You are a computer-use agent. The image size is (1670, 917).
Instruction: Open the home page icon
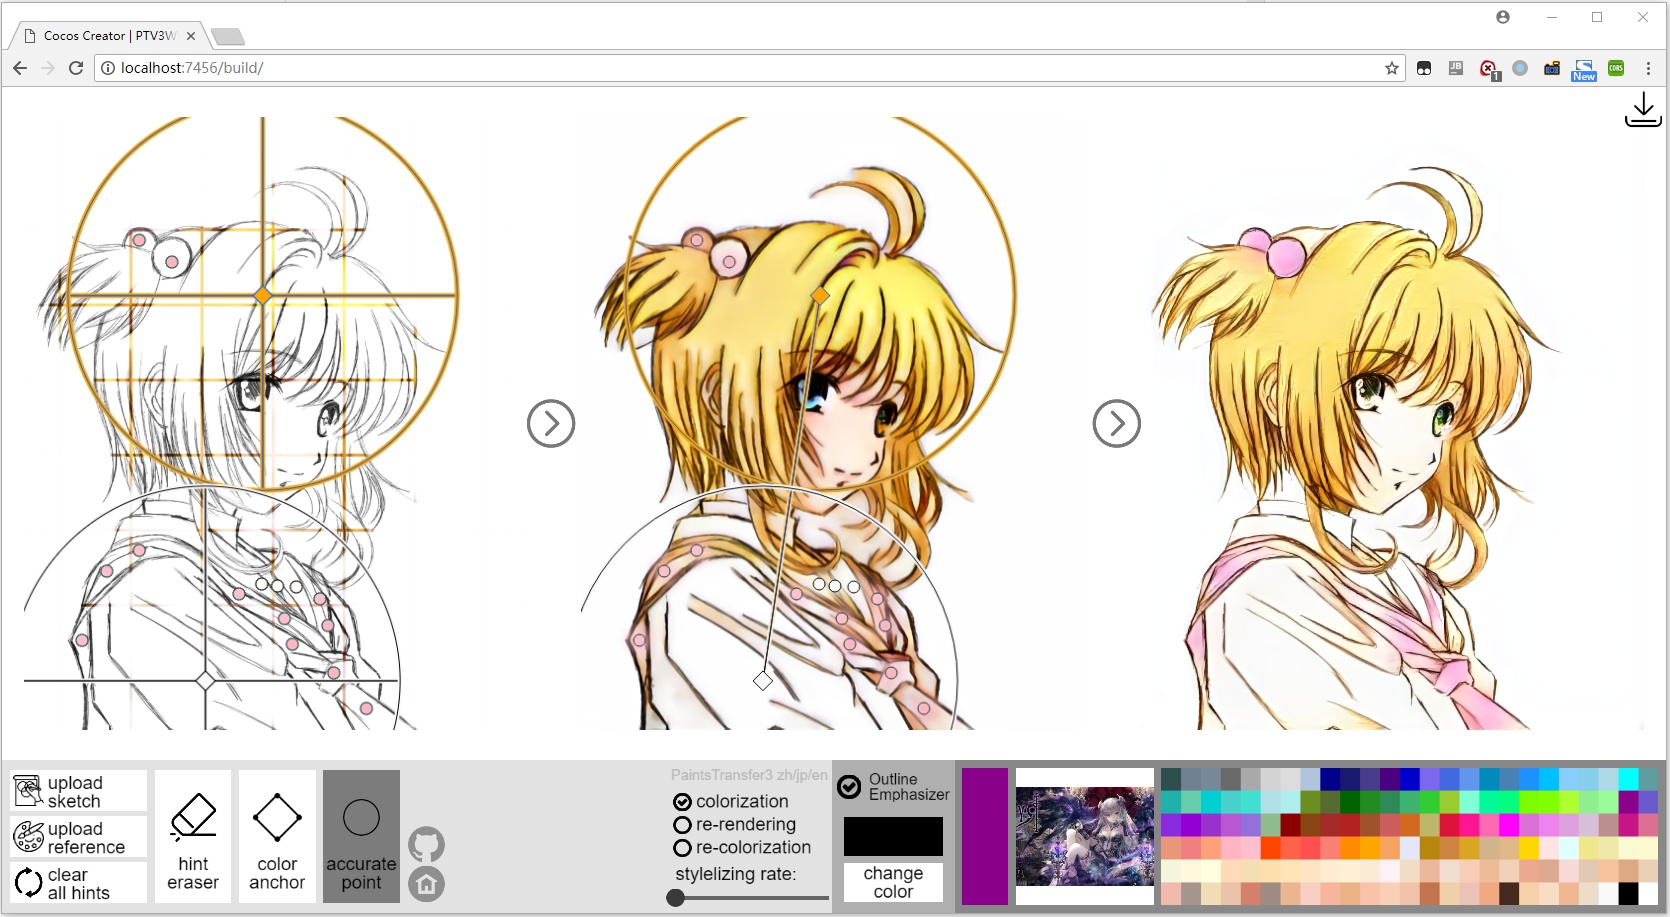(426, 884)
